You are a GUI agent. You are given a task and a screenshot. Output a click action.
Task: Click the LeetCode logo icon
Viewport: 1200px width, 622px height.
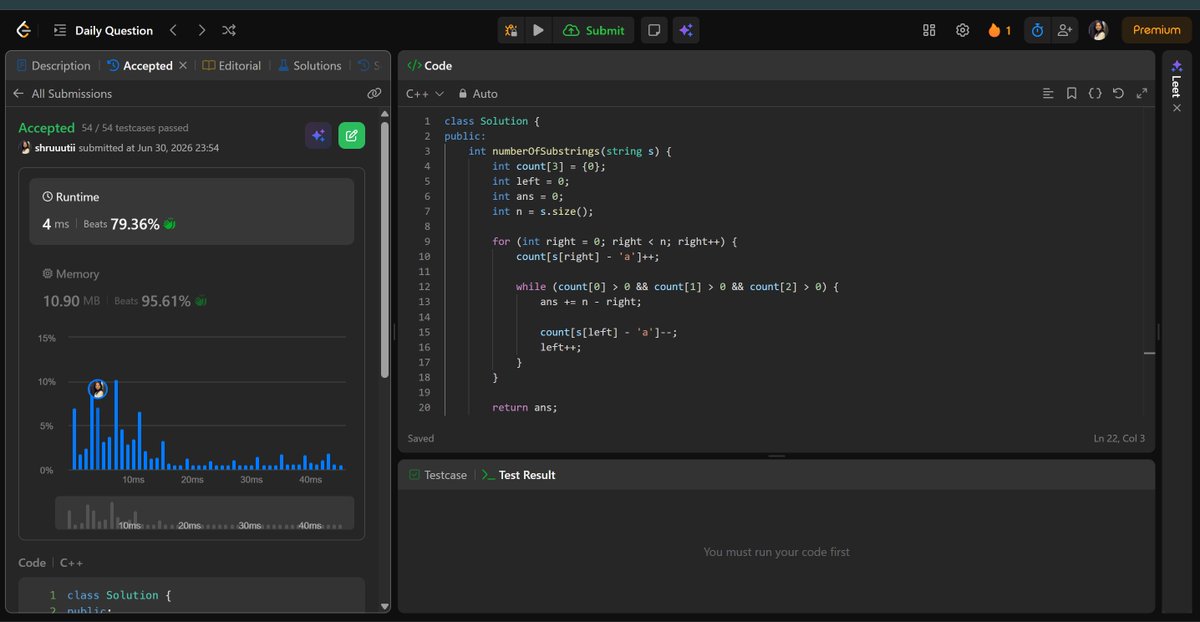click(x=23, y=30)
